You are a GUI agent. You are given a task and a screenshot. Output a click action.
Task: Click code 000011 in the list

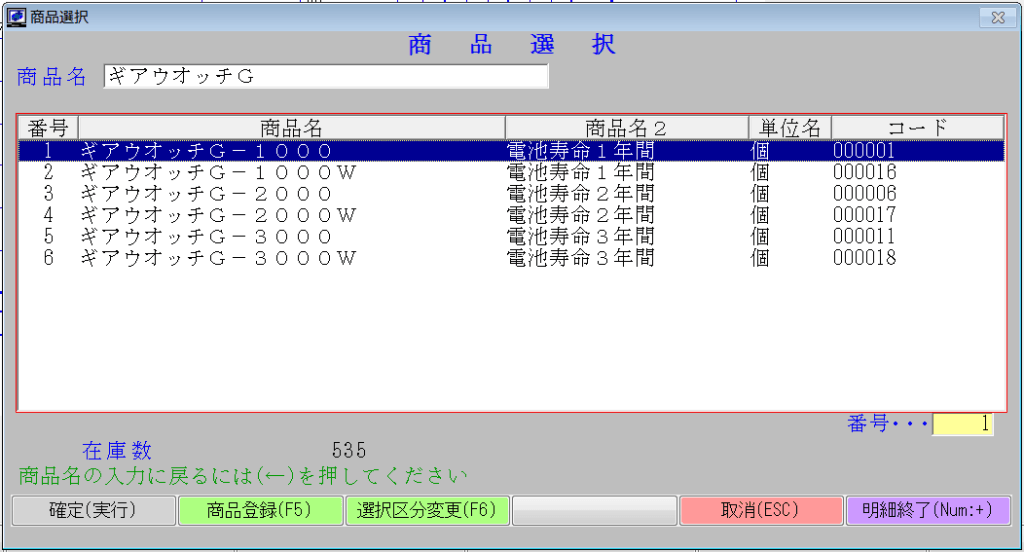[x=864, y=236]
